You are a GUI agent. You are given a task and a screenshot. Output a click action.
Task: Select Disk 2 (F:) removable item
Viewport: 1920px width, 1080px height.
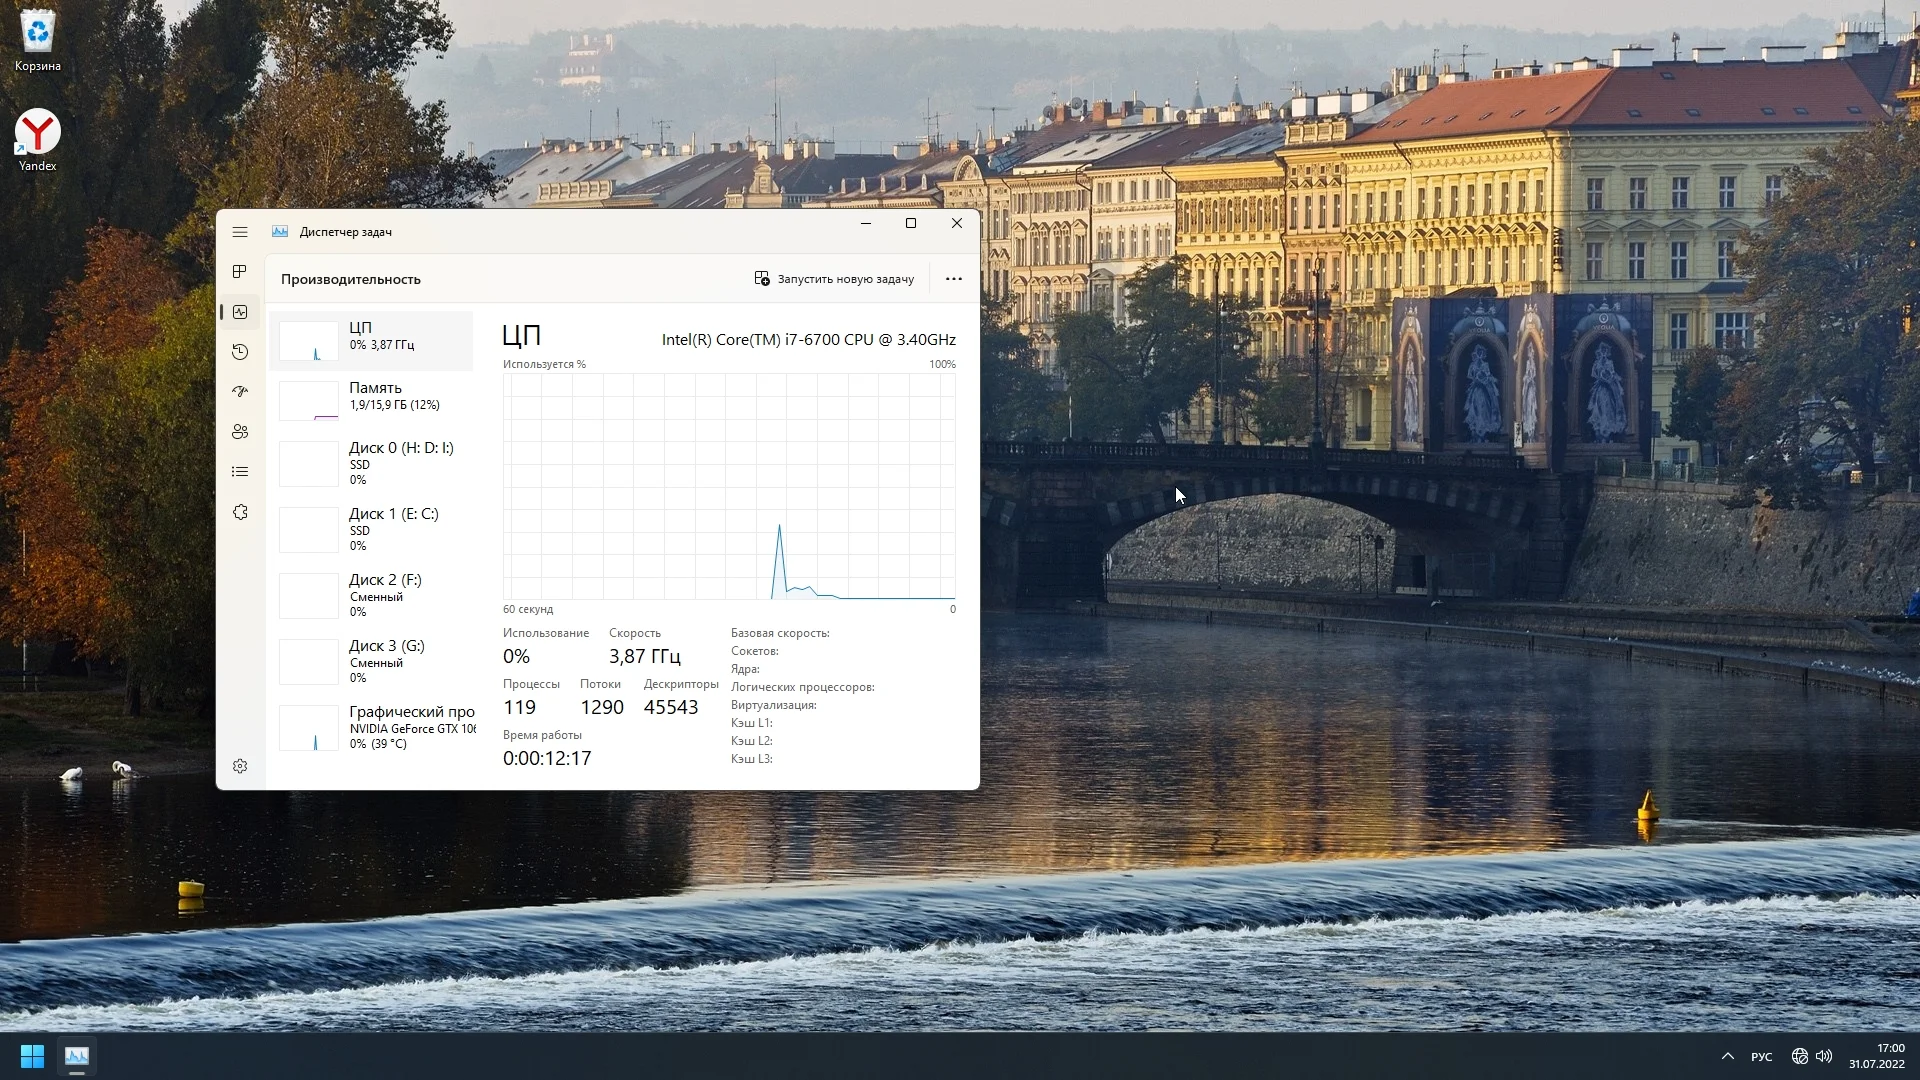pos(372,595)
